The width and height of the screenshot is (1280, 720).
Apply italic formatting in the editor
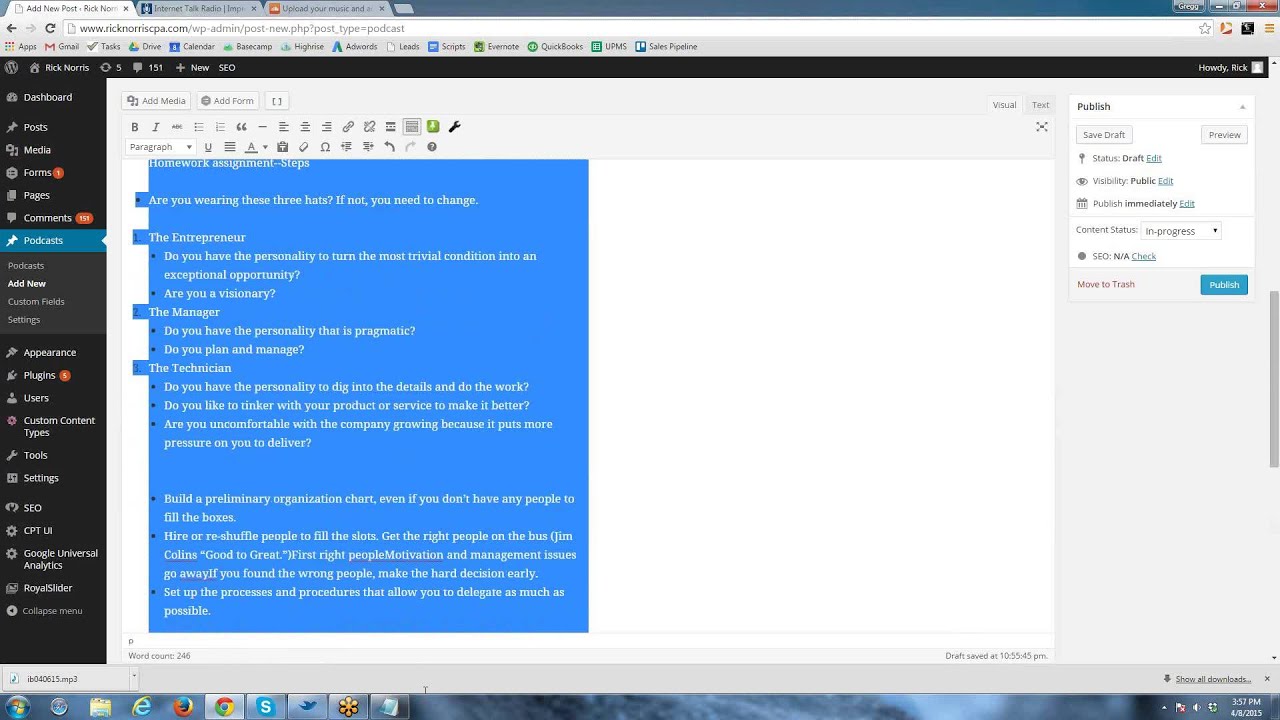click(x=156, y=127)
